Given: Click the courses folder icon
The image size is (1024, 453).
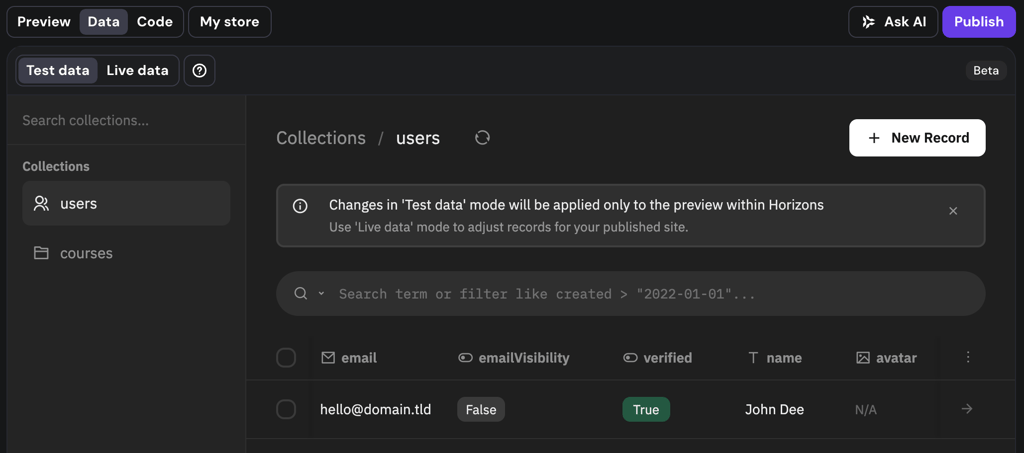Looking at the screenshot, I should click(41, 253).
